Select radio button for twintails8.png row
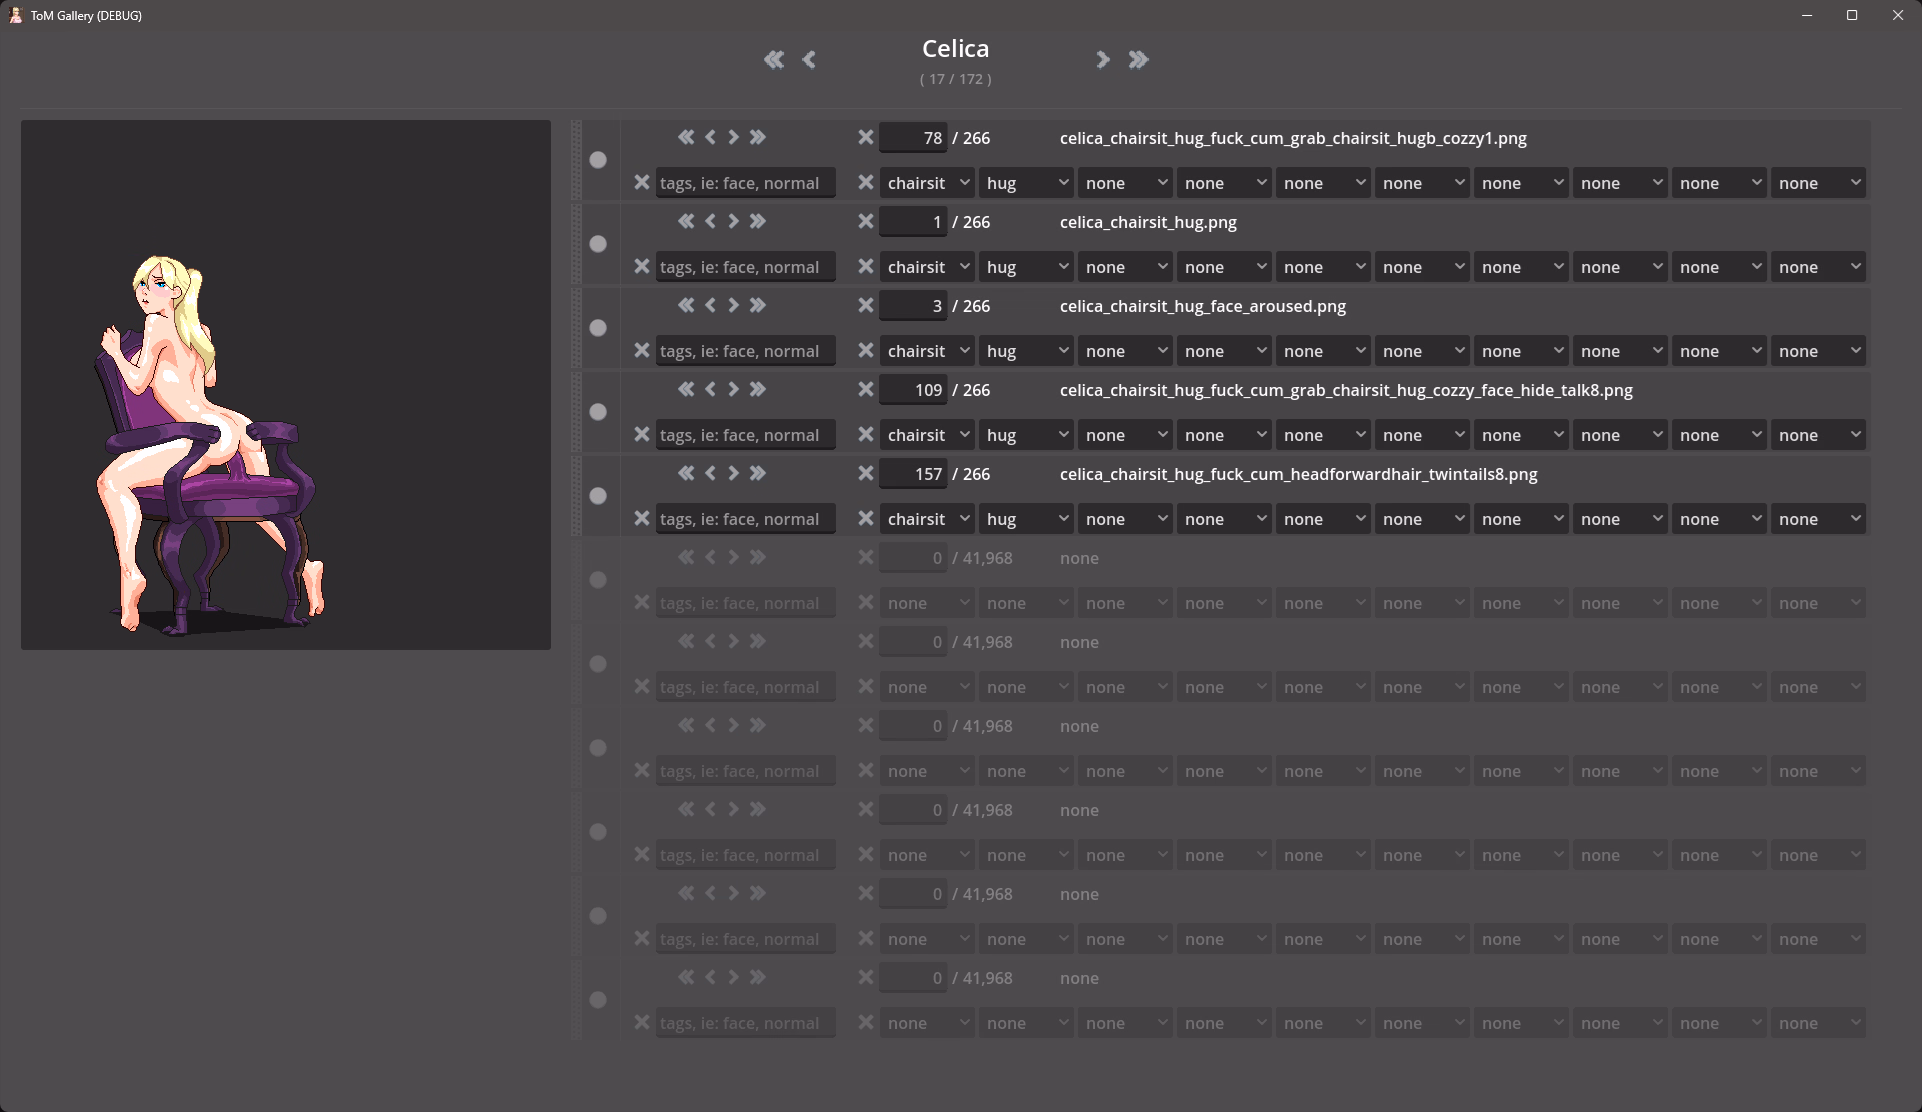This screenshot has height=1112, width=1922. point(598,496)
